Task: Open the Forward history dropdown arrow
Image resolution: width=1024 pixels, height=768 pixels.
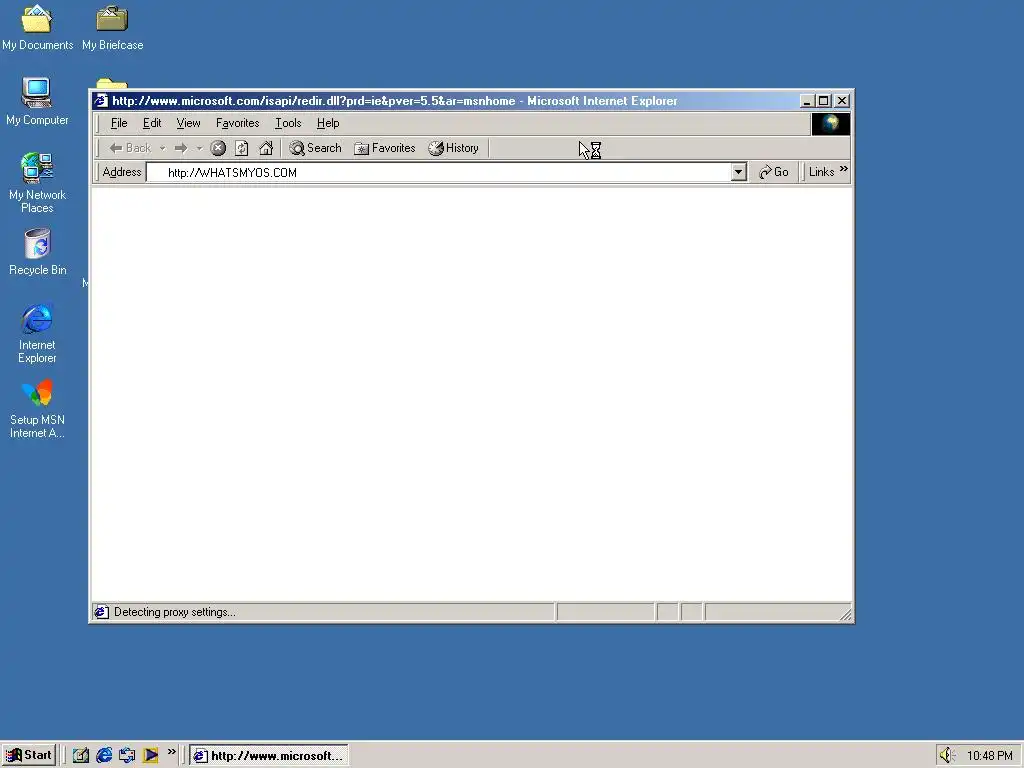Action: pyautogui.click(x=199, y=148)
